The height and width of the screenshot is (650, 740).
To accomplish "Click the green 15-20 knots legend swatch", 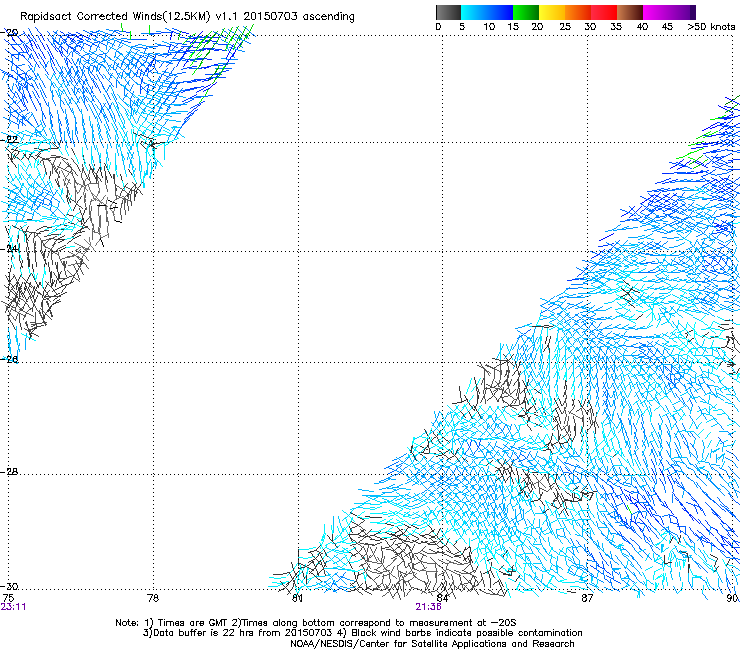I will click(x=526, y=12).
